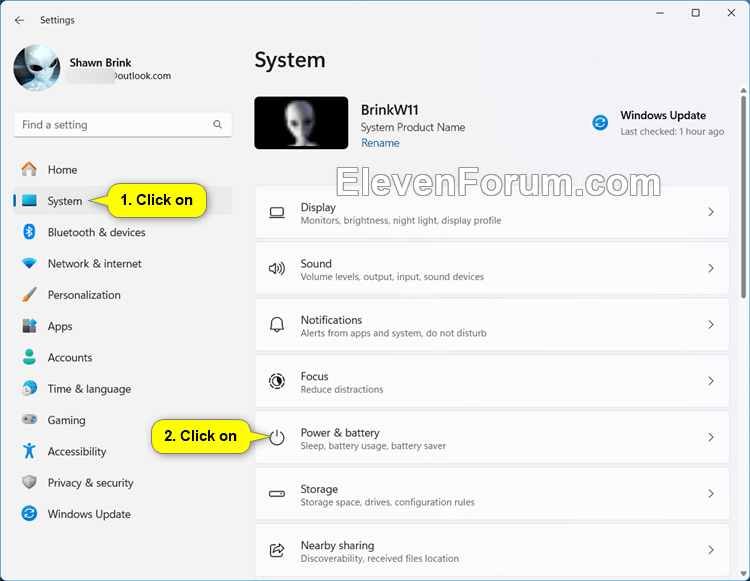The image size is (750, 581).
Task: Click the Sound speaker icon
Action: 276,269
